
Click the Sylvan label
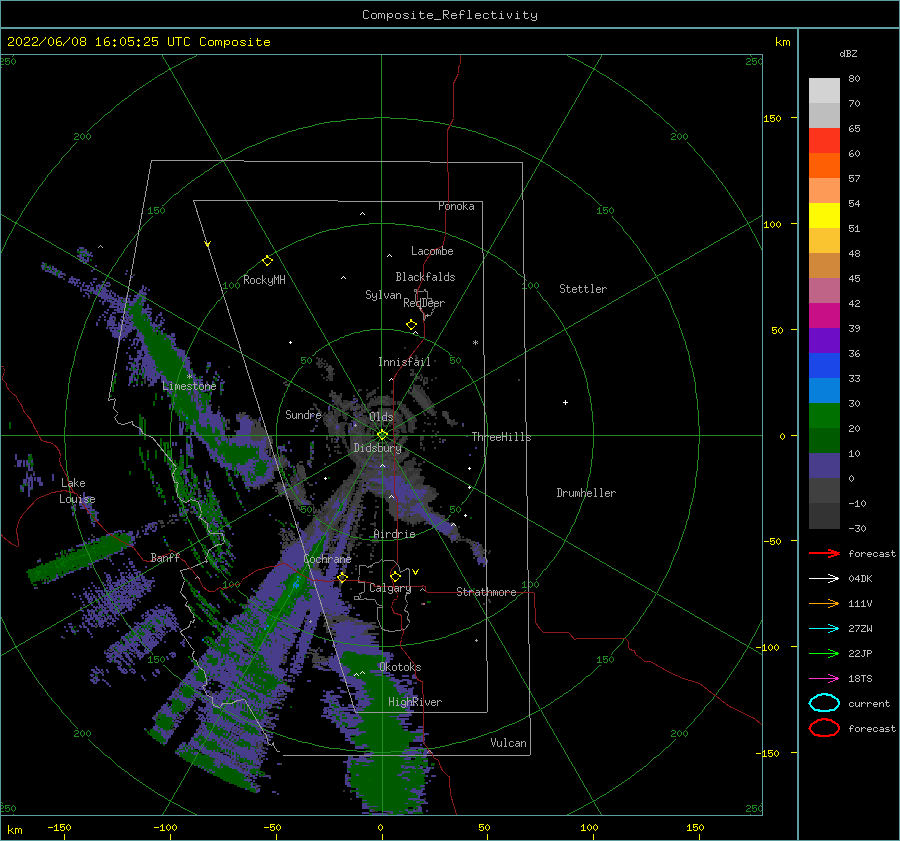tap(383, 295)
